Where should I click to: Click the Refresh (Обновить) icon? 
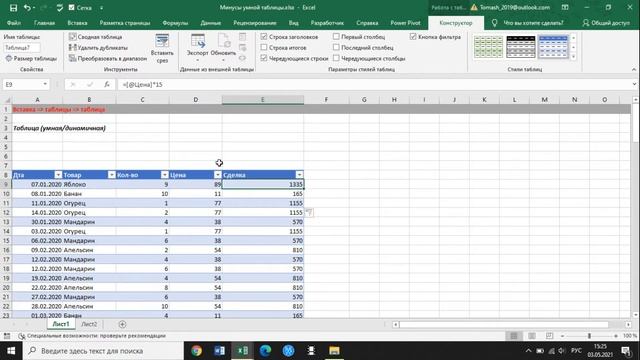coord(223,46)
